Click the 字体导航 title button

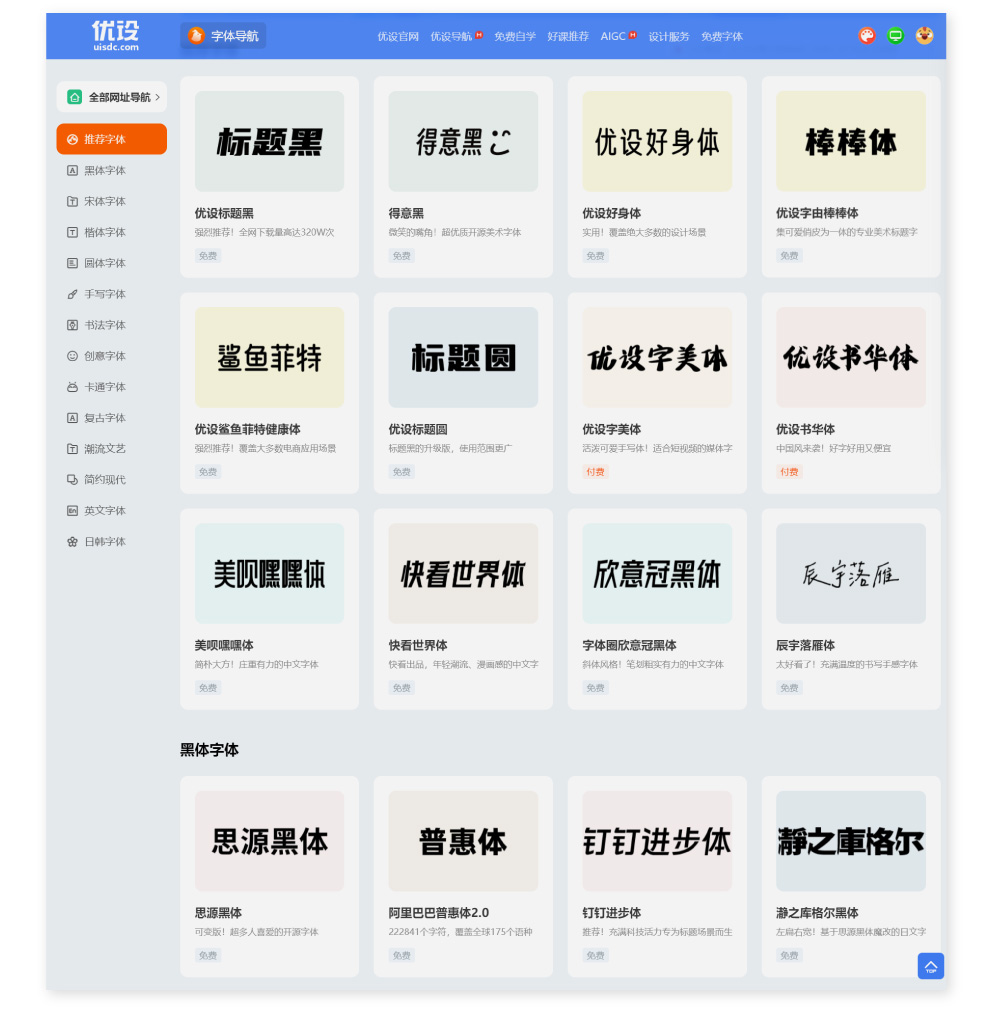tap(223, 35)
